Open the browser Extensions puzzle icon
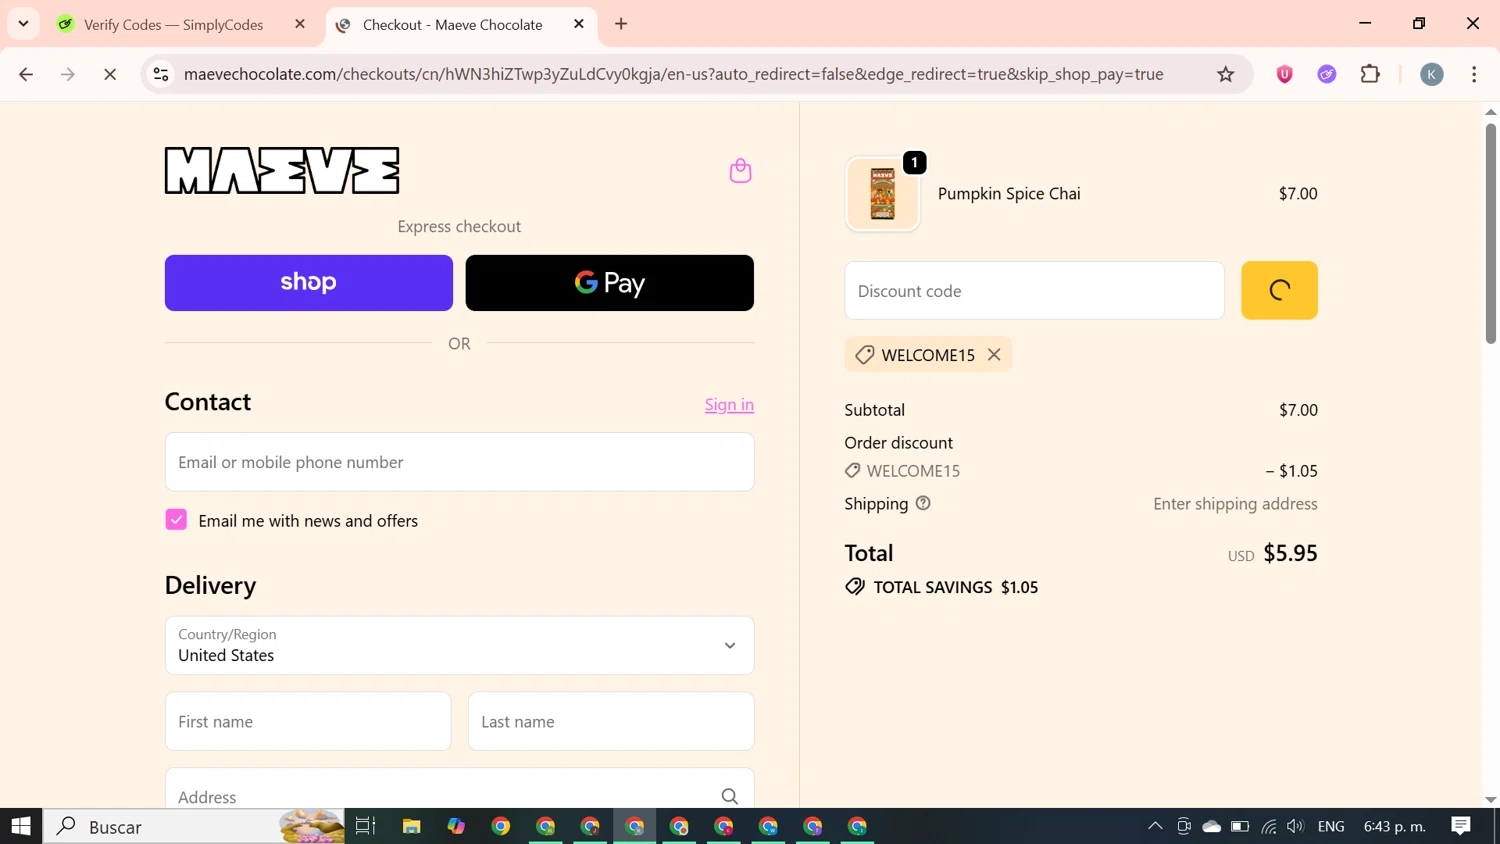1500x844 pixels. click(x=1370, y=74)
